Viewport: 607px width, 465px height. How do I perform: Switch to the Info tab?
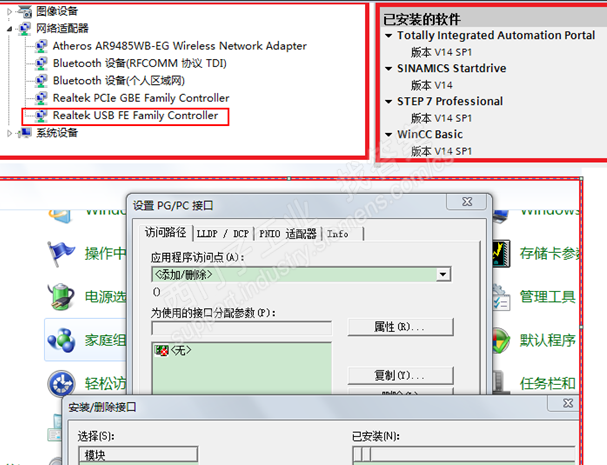[x=338, y=234]
